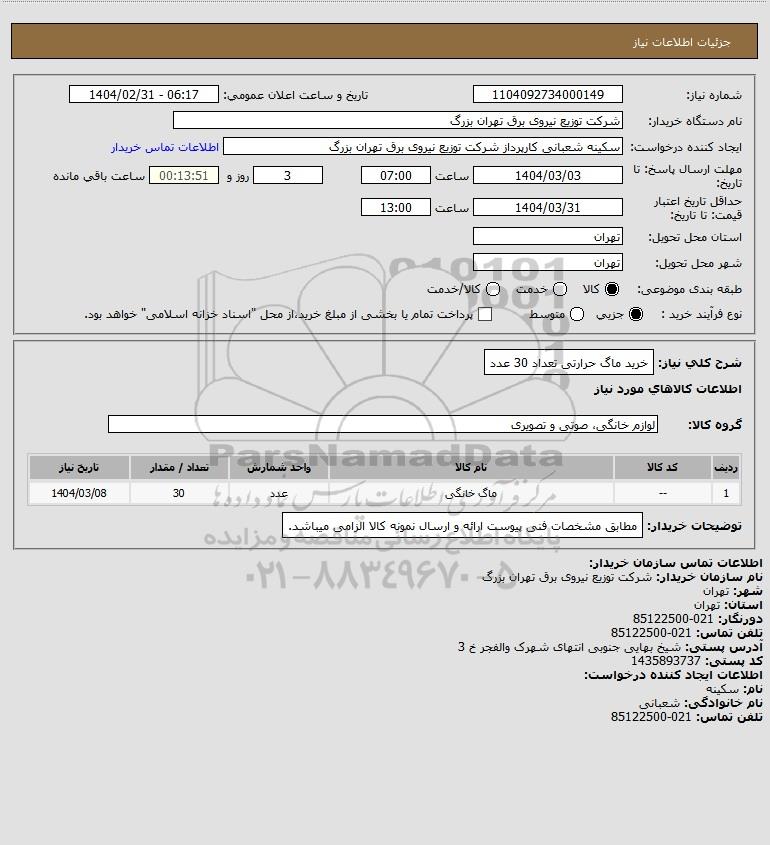Choose the متوسط purchase type radio

click(x=577, y=314)
